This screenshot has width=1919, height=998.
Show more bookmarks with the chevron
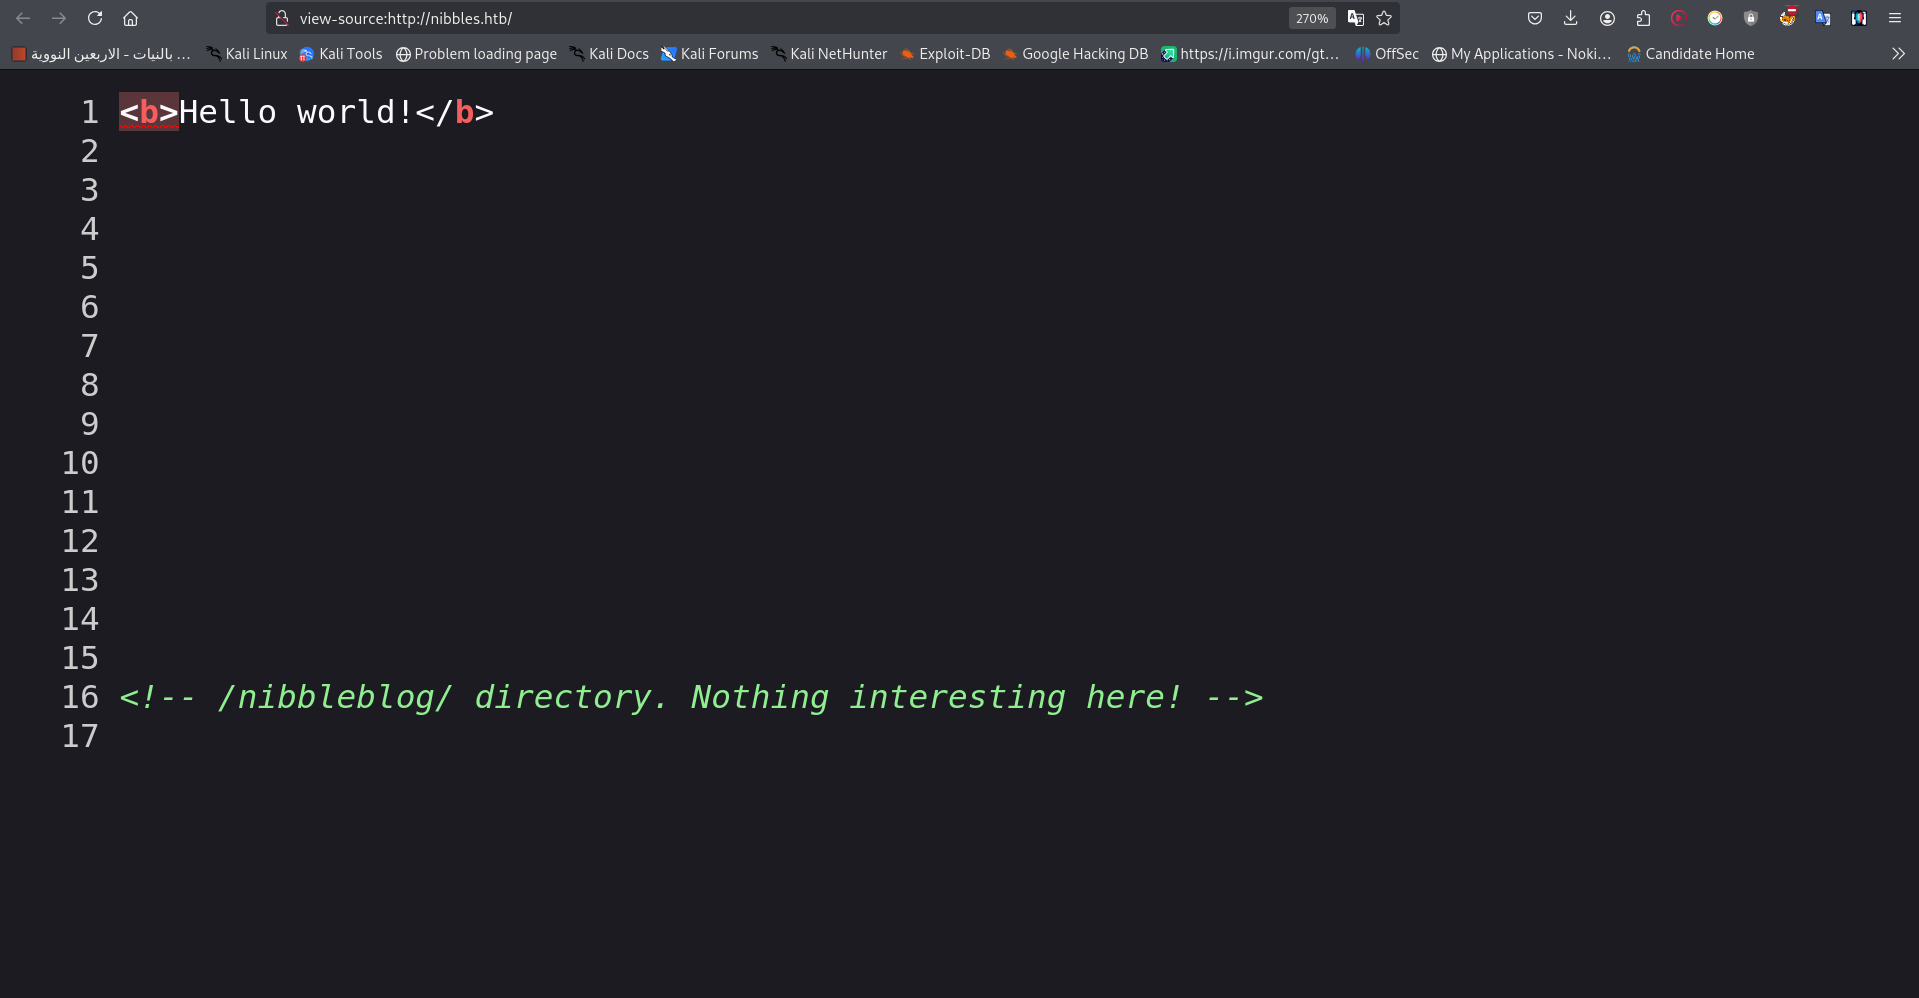pos(1897,54)
